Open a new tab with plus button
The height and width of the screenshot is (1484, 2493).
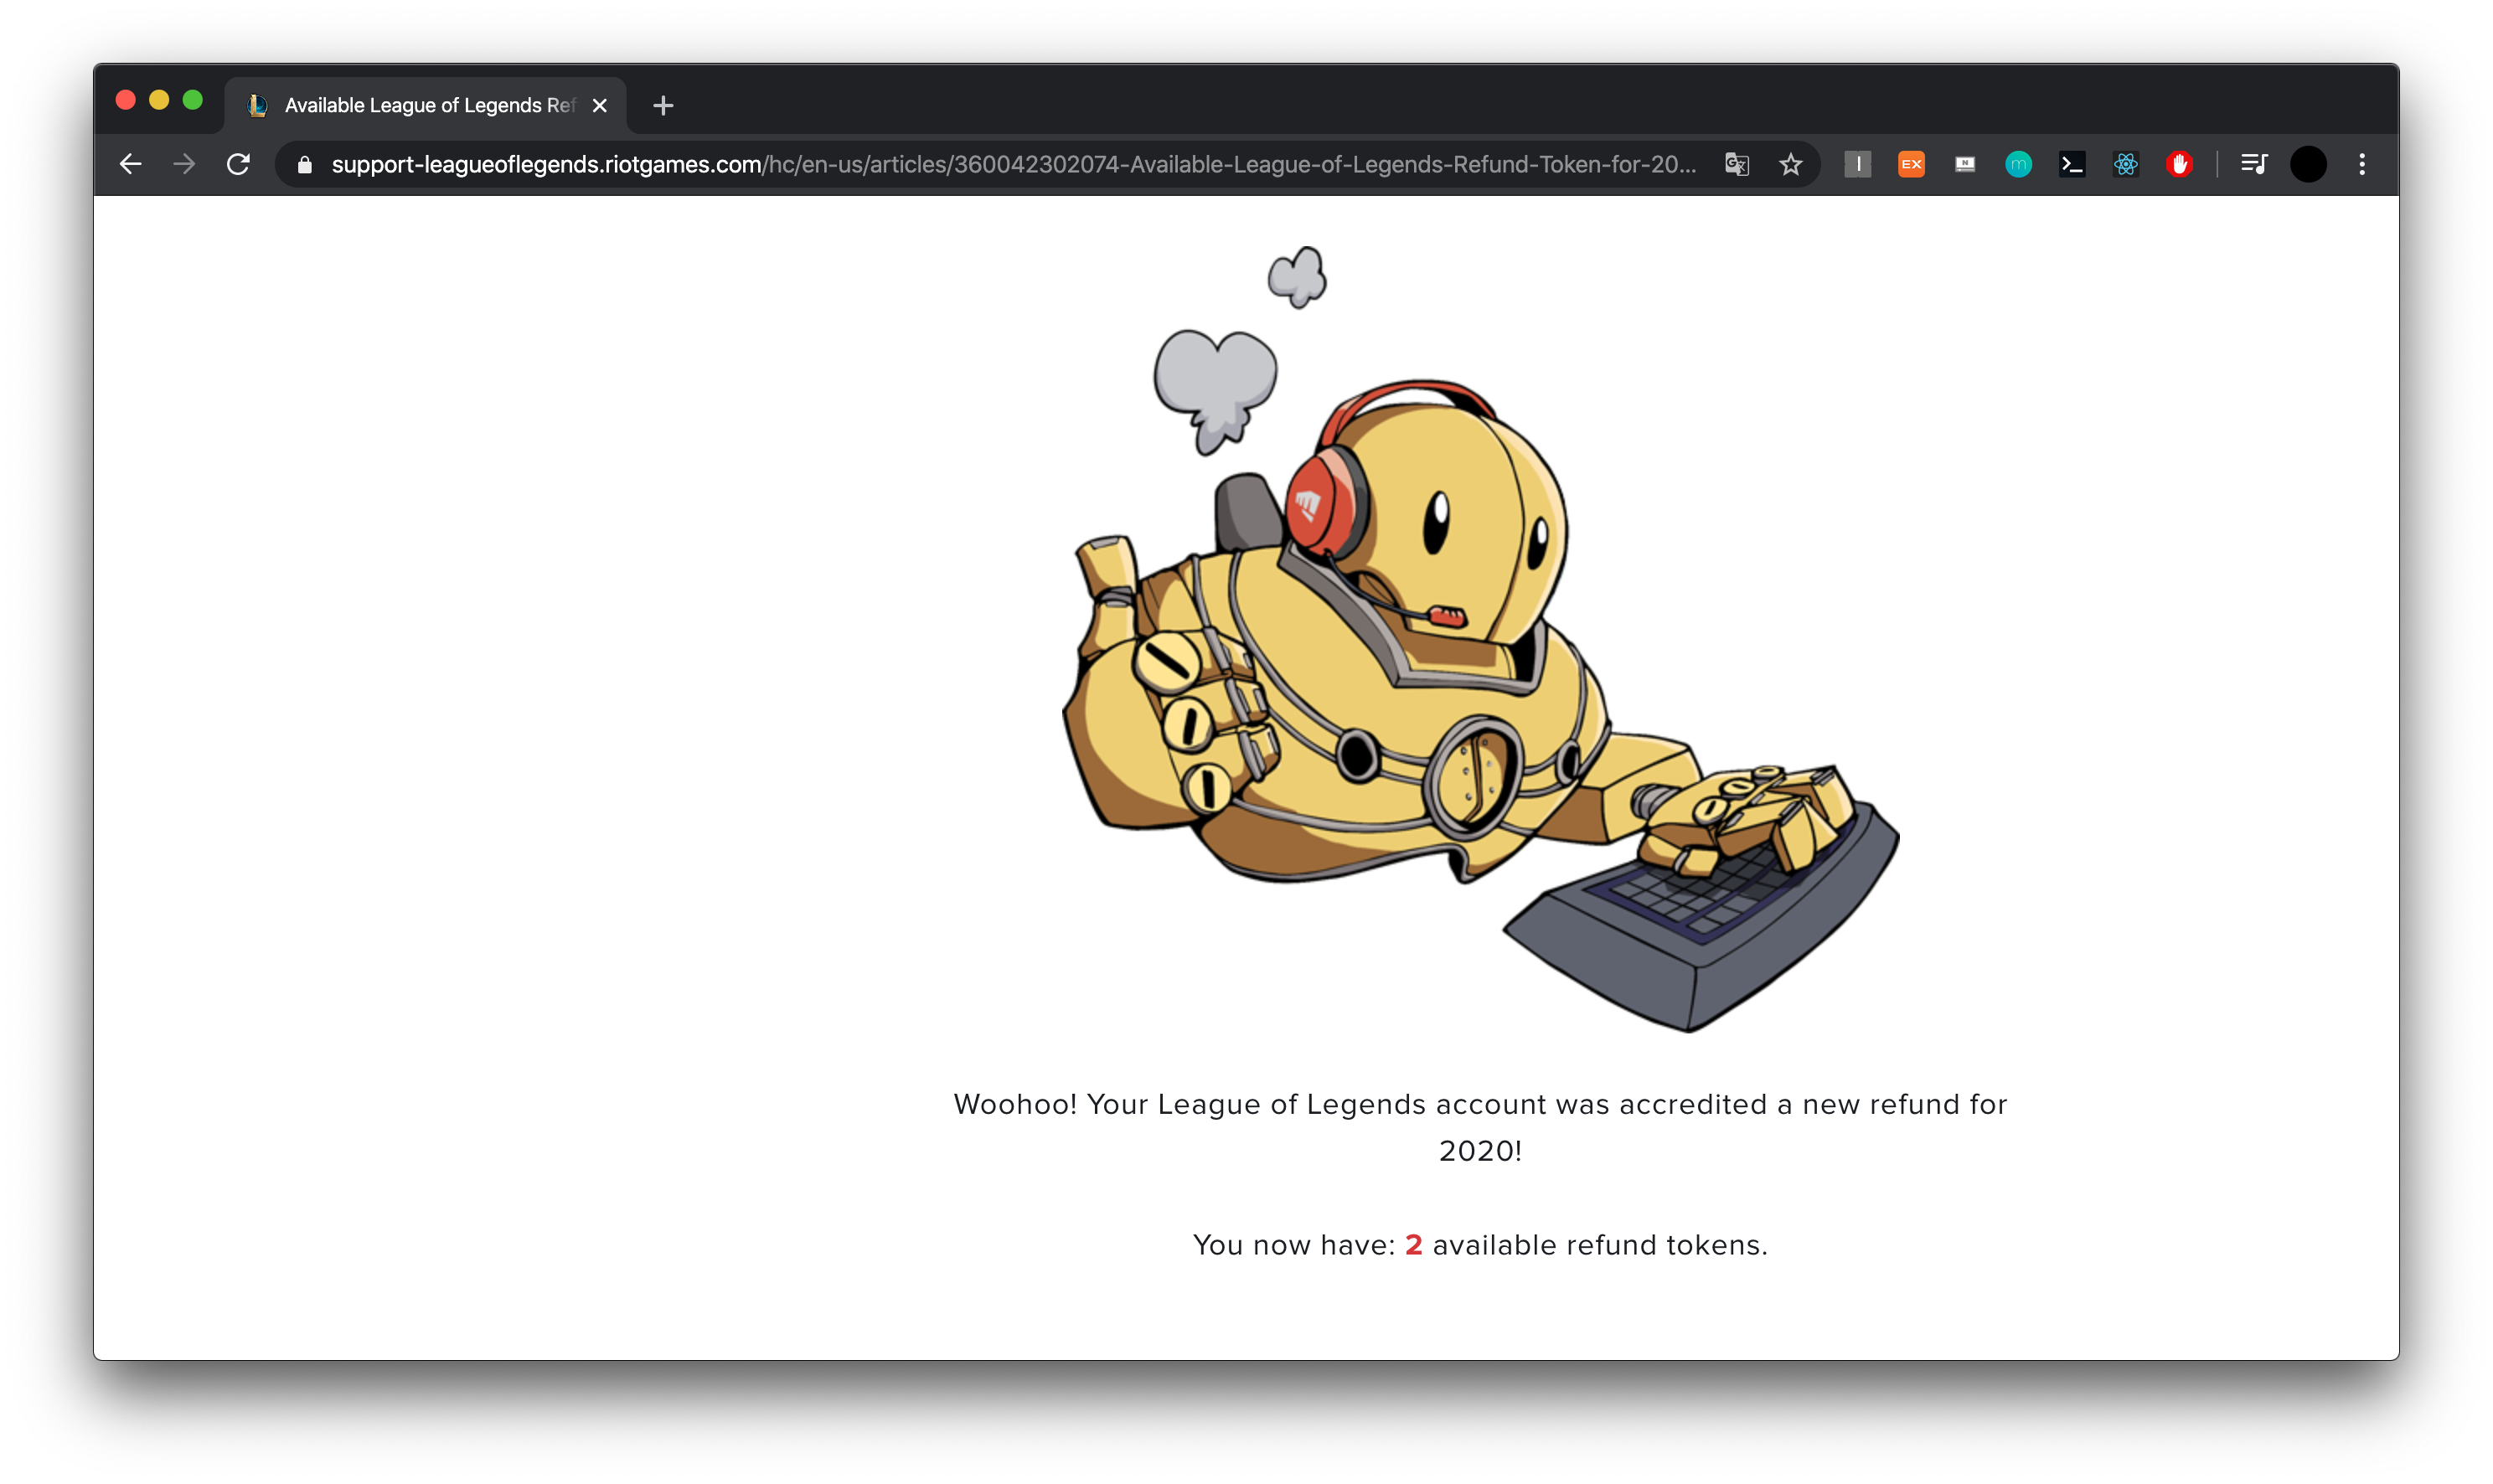[x=662, y=105]
